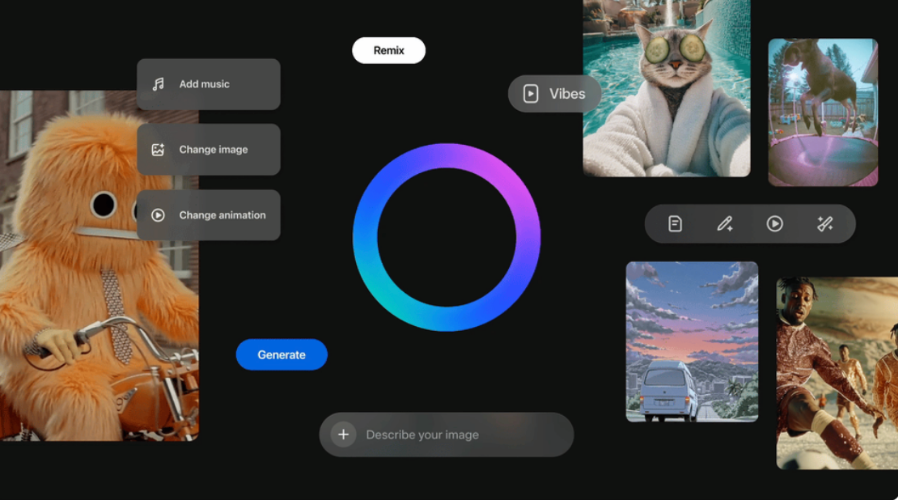Click the image icon beside Change image
The height and width of the screenshot is (500, 900).
pos(158,150)
